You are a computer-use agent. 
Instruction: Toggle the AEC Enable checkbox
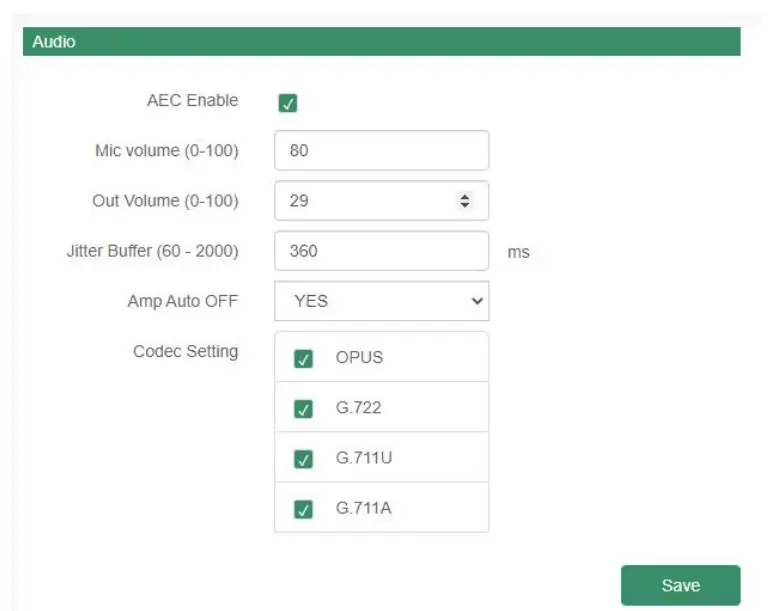288,103
